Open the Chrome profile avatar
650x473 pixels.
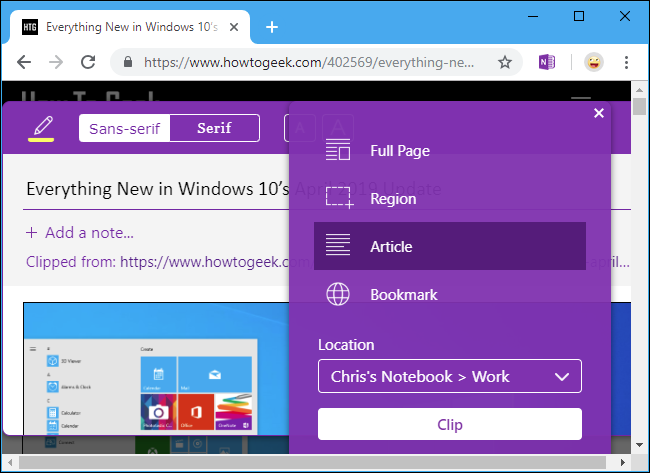tap(594, 62)
